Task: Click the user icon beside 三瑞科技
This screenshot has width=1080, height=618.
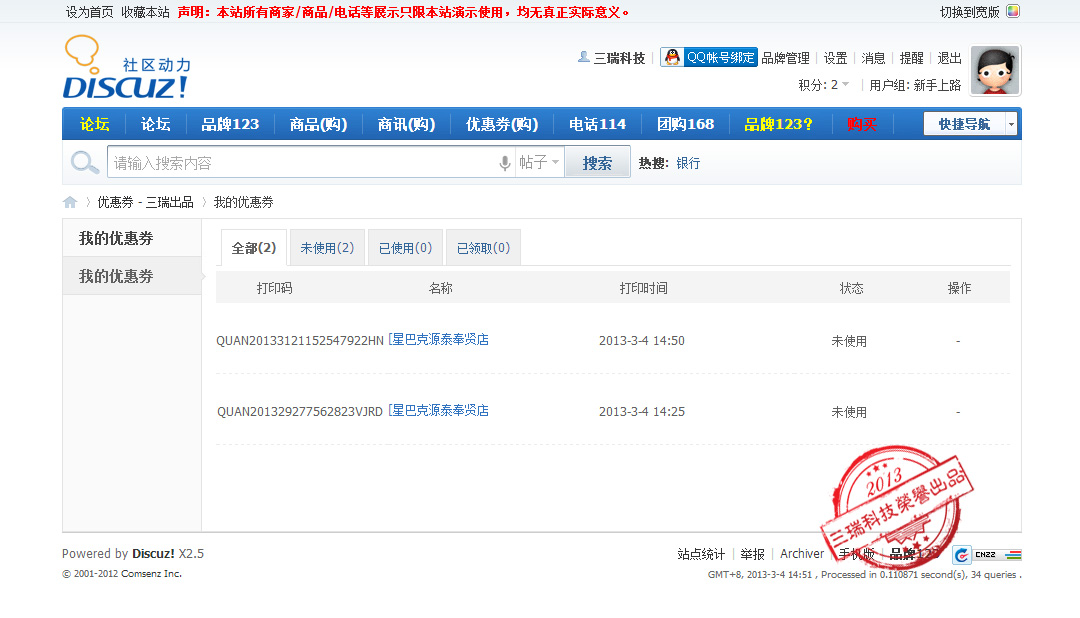Action: click(x=583, y=57)
